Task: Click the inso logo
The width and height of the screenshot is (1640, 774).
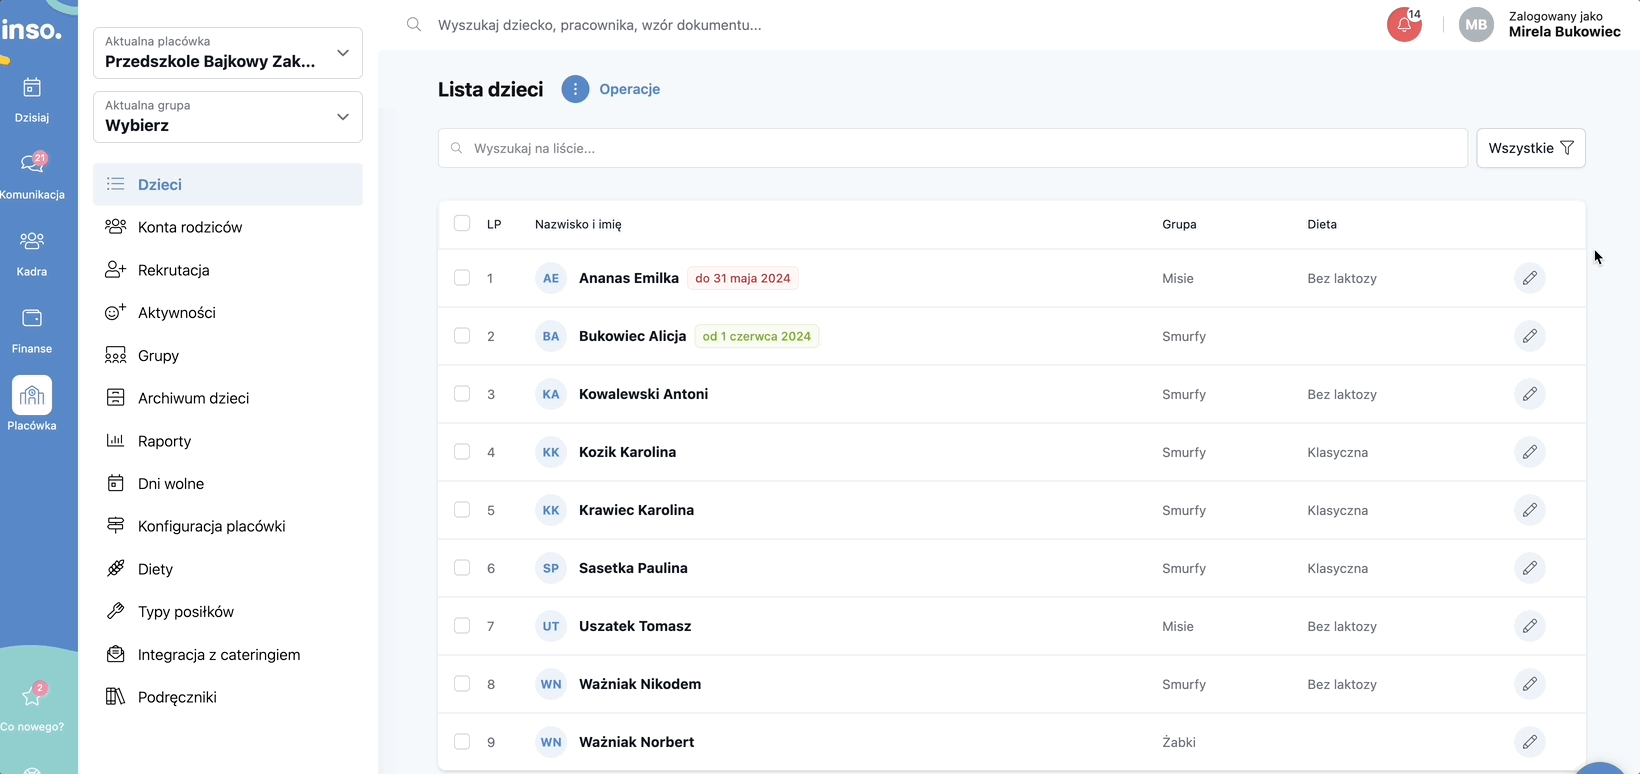Action: 31,28
